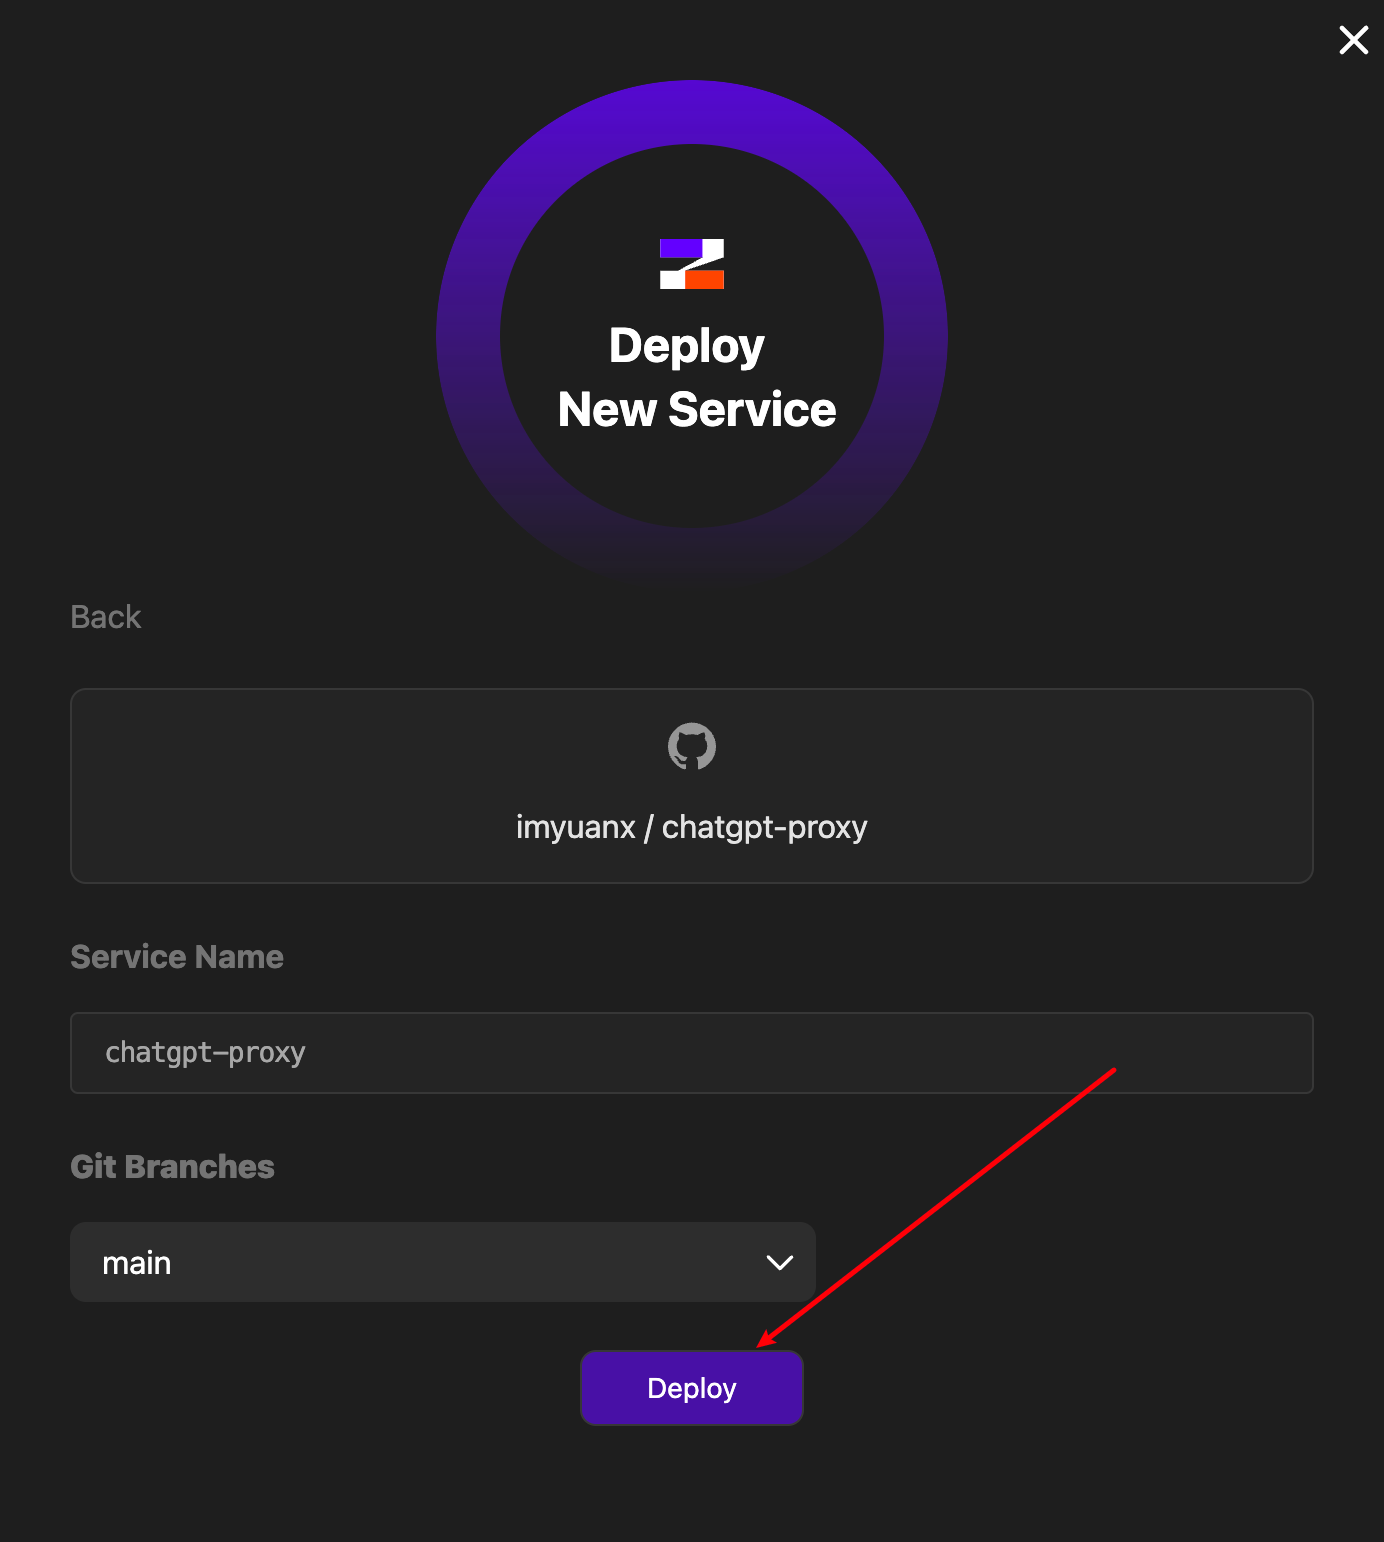Select the imyuanx / chatgpt-proxy repository text
The width and height of the screenshot is (1384, 1542).
[692, 828]
